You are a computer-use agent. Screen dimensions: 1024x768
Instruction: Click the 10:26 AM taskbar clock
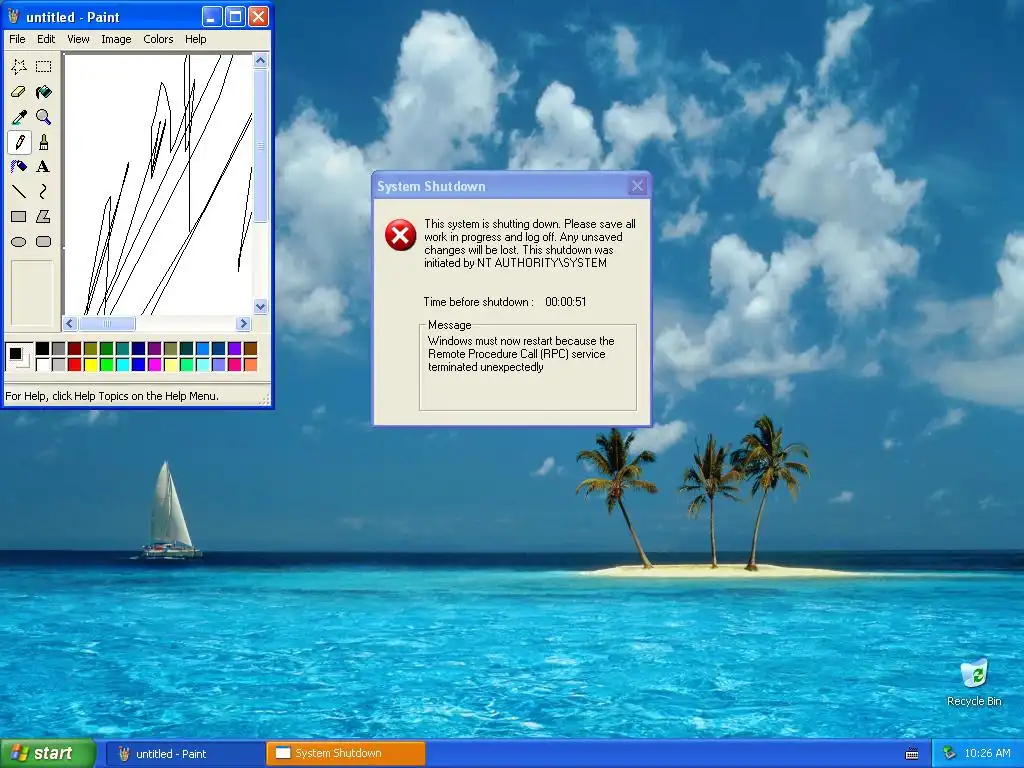pyautogui.click(x=987, y=754)
